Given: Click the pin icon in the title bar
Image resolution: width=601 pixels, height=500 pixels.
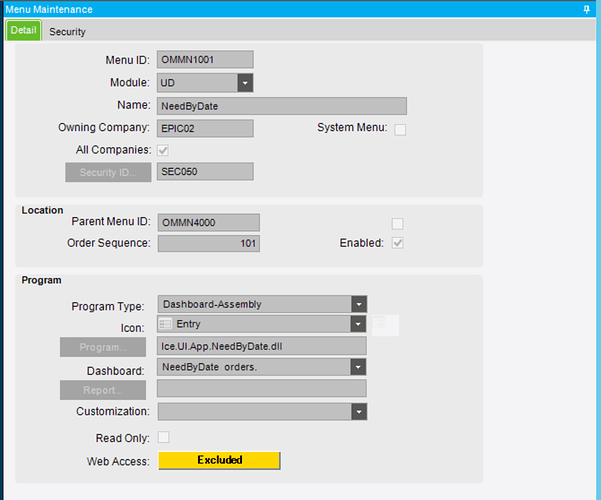Looking at the screenshot, I should click(586, 9).
